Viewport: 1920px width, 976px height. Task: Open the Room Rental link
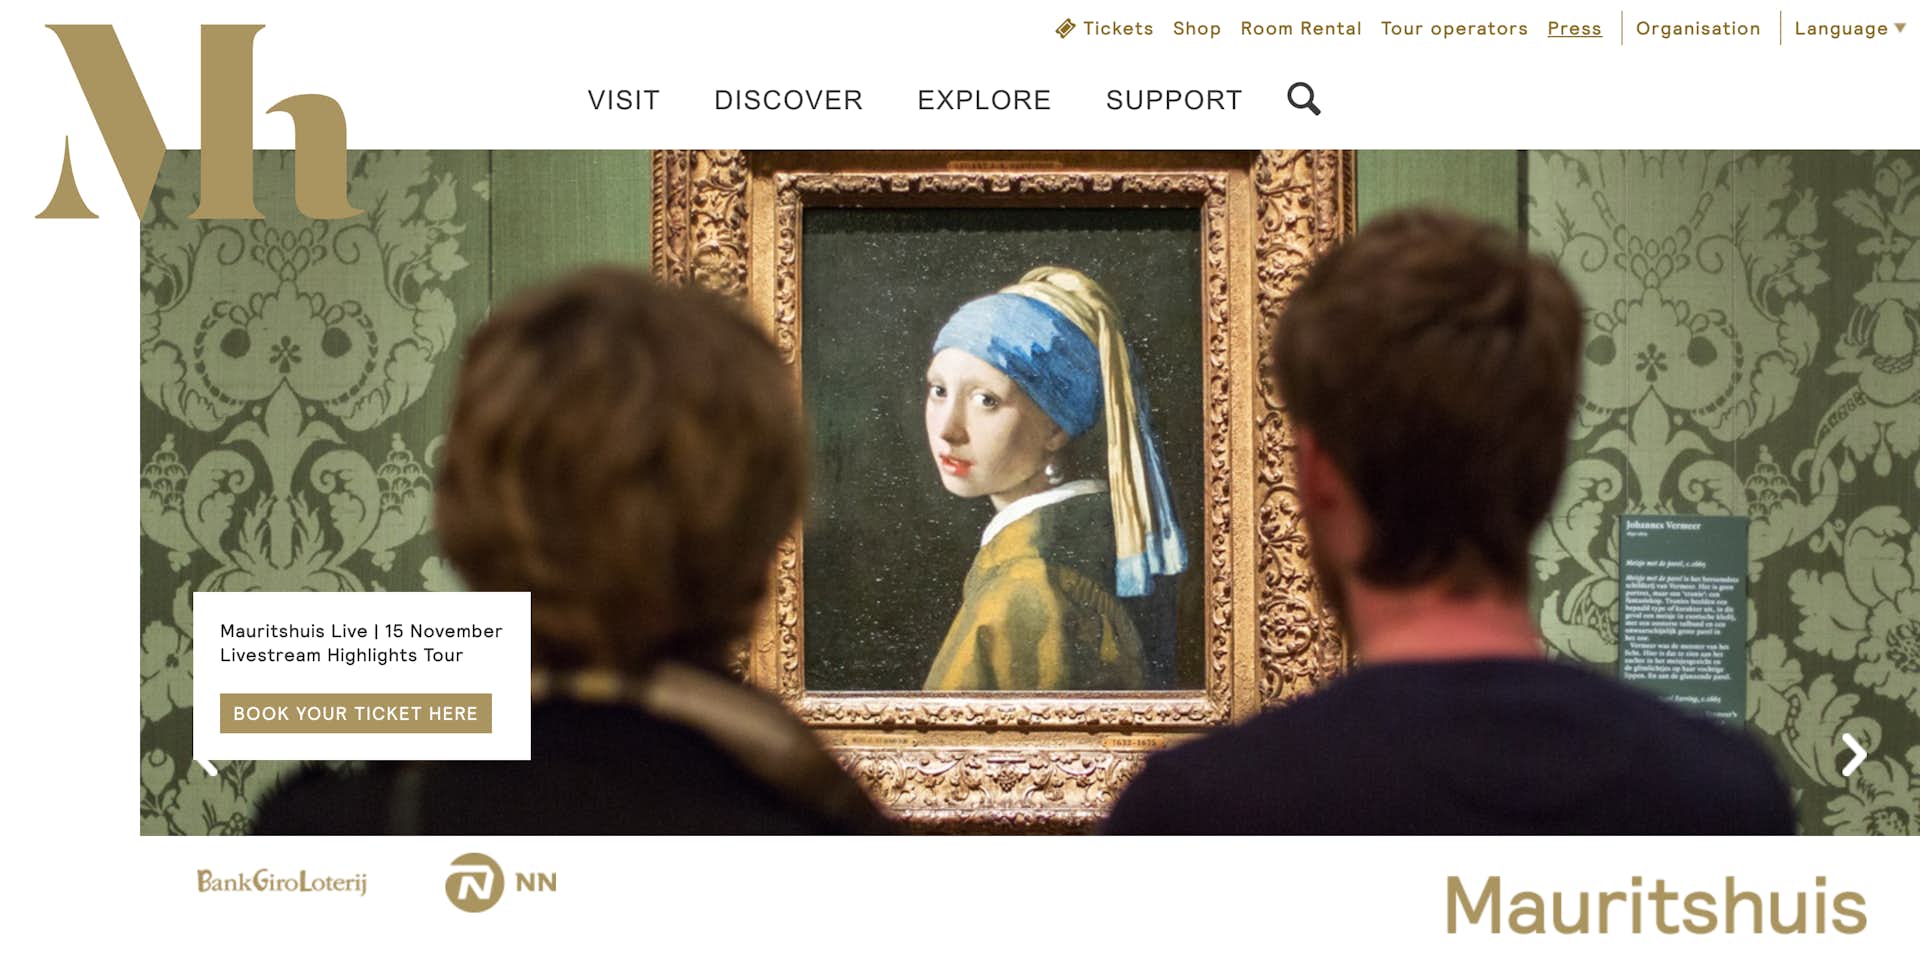coord(1301,29)
